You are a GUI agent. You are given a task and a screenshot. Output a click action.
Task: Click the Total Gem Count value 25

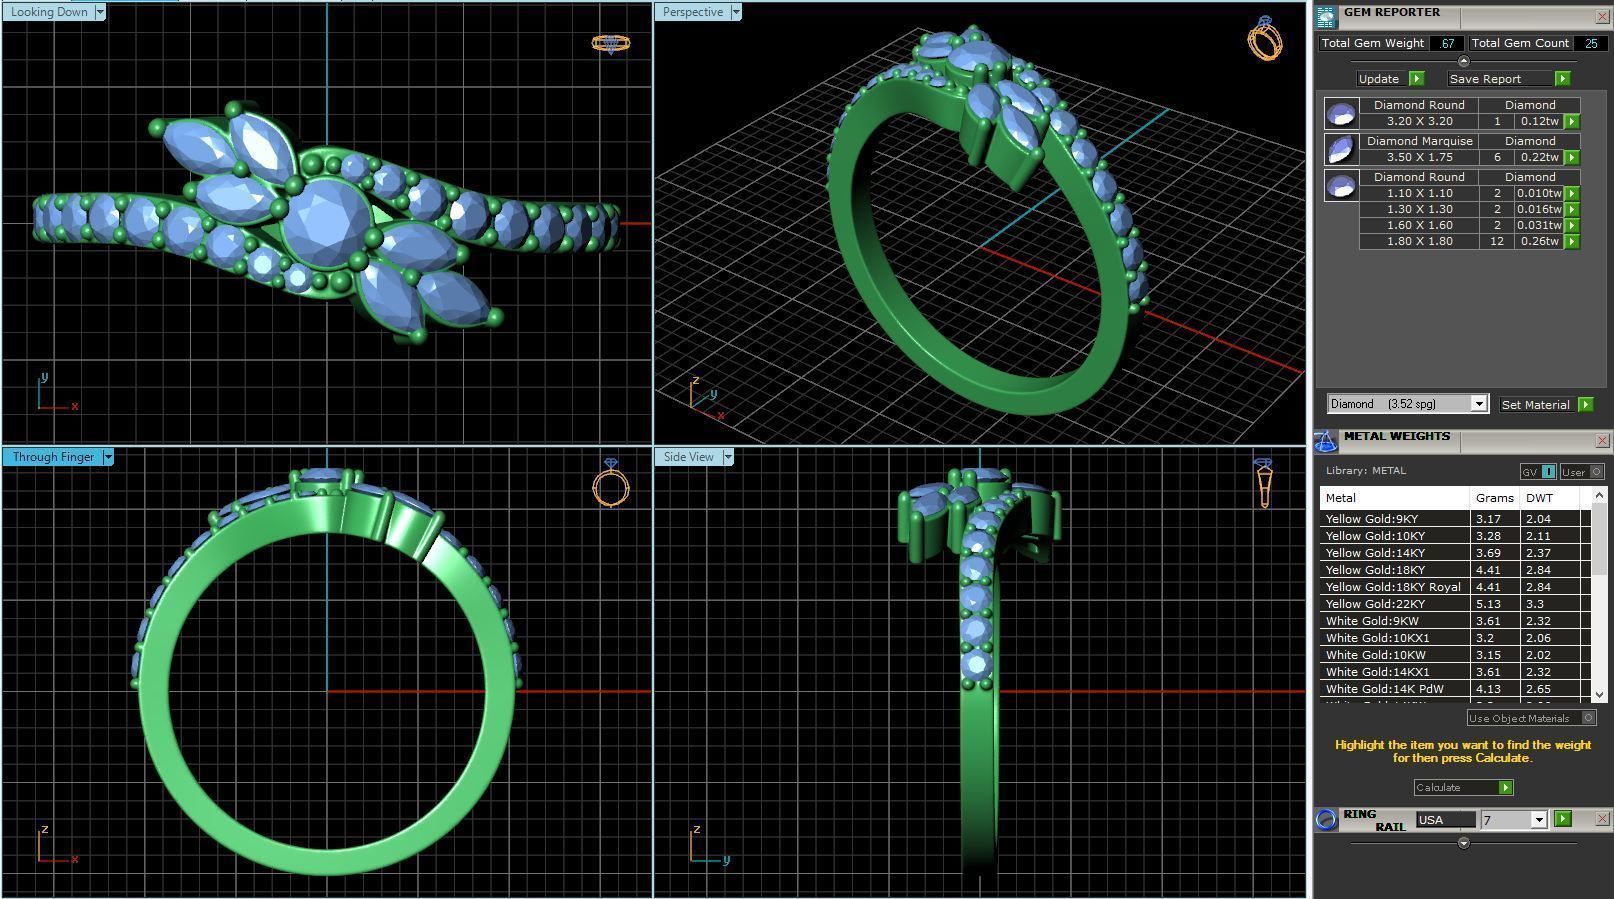(1590, 43)
